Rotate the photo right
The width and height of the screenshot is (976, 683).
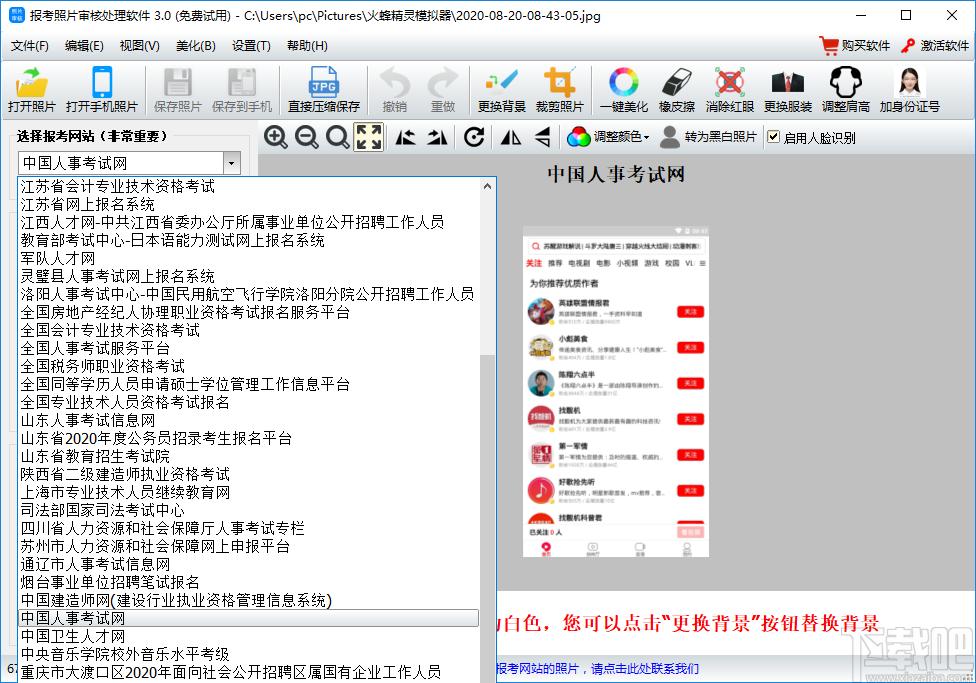[437, 136]
